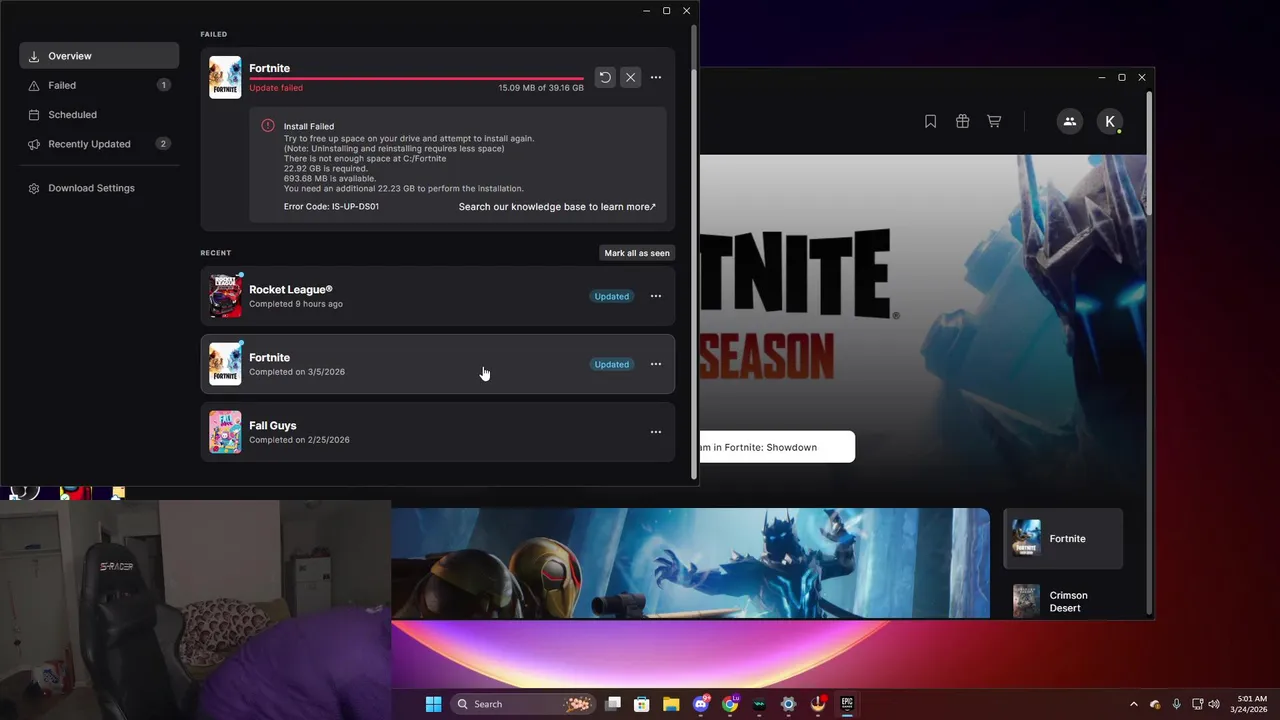The height and width of the screenshot is (720, 1280).
Task: Open friends icon in Epic launcher
Action: click(x=1069, y=121)
